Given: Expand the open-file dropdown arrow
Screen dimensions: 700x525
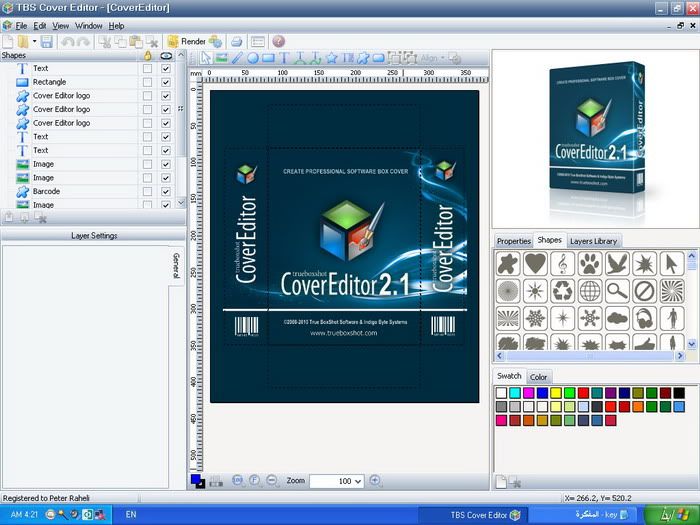Looking at the screenshot, I should coord(34,42).
